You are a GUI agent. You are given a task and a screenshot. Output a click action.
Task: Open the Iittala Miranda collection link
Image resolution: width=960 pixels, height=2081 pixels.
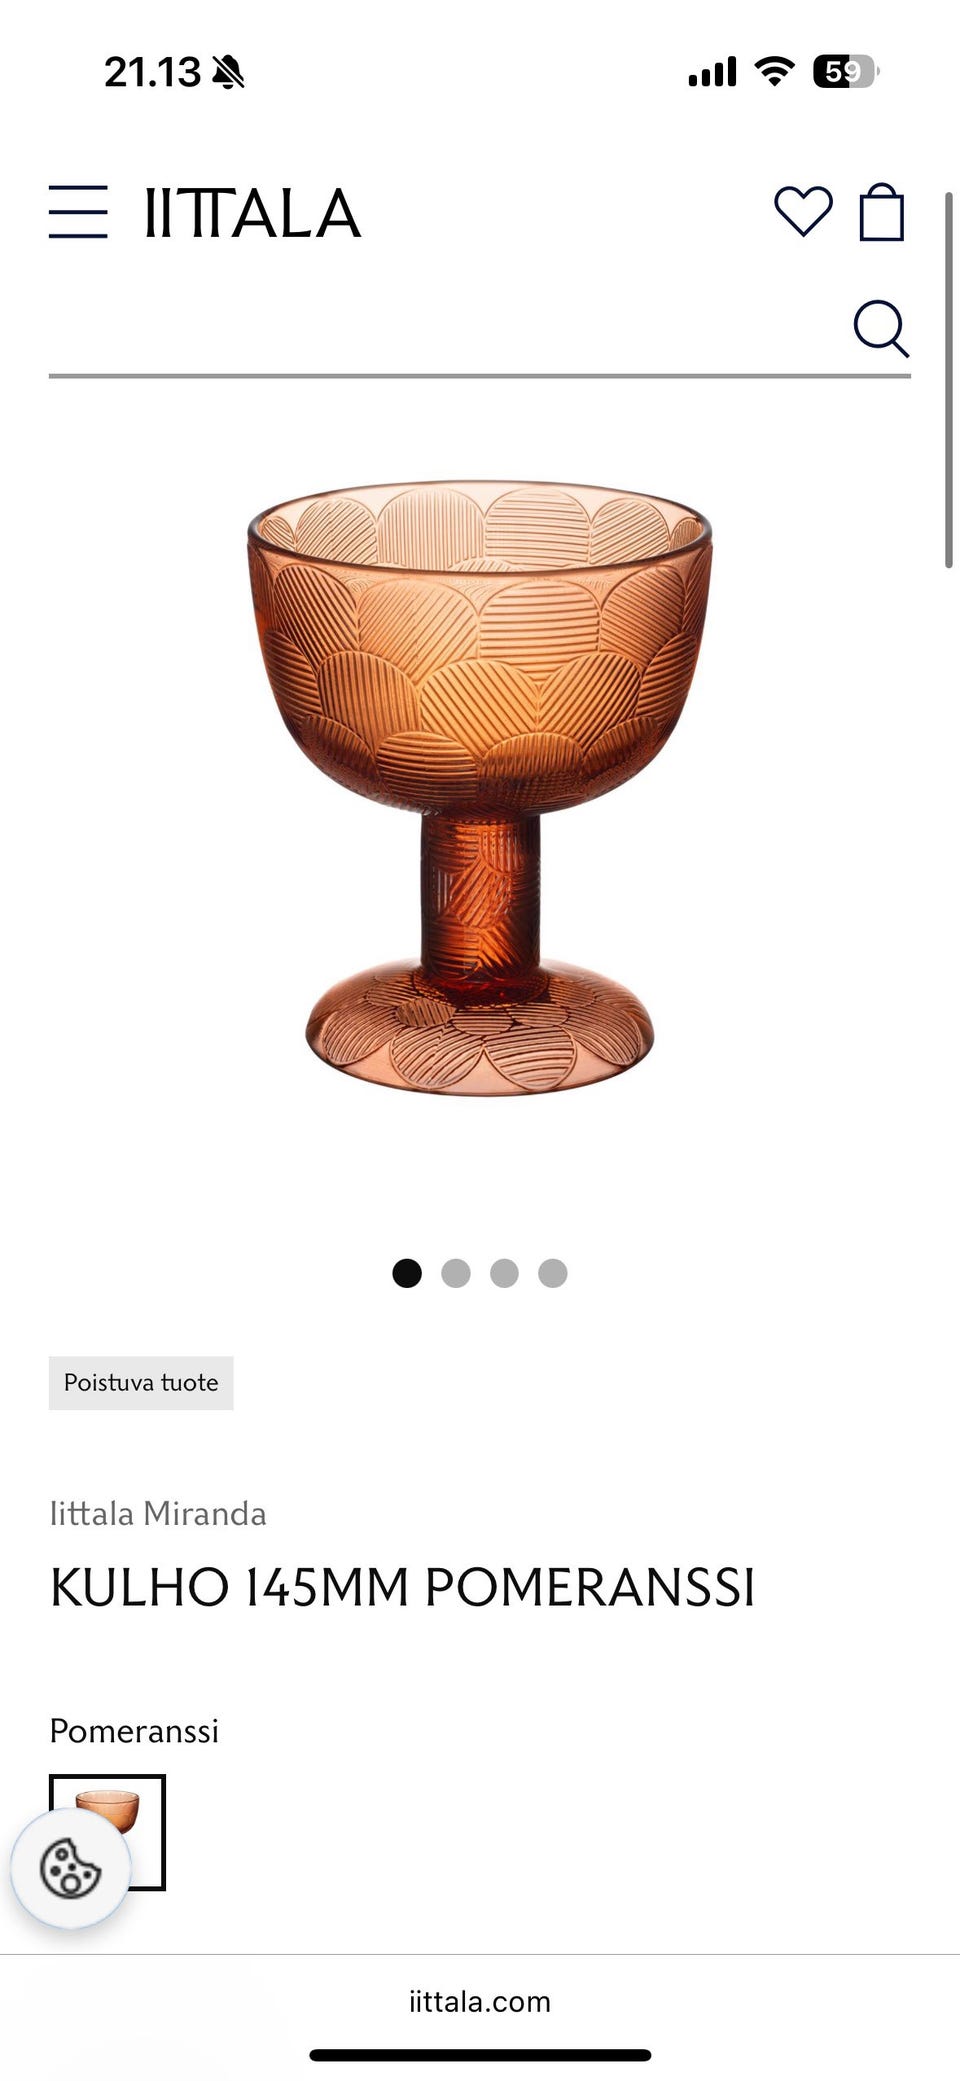tap(158, 1513)
